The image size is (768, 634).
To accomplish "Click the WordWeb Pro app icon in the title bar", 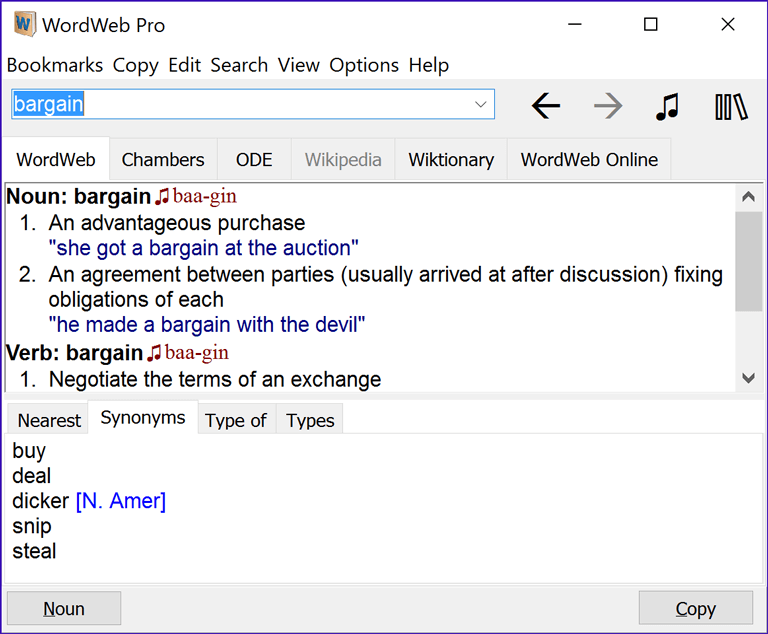I will point(24,24).
